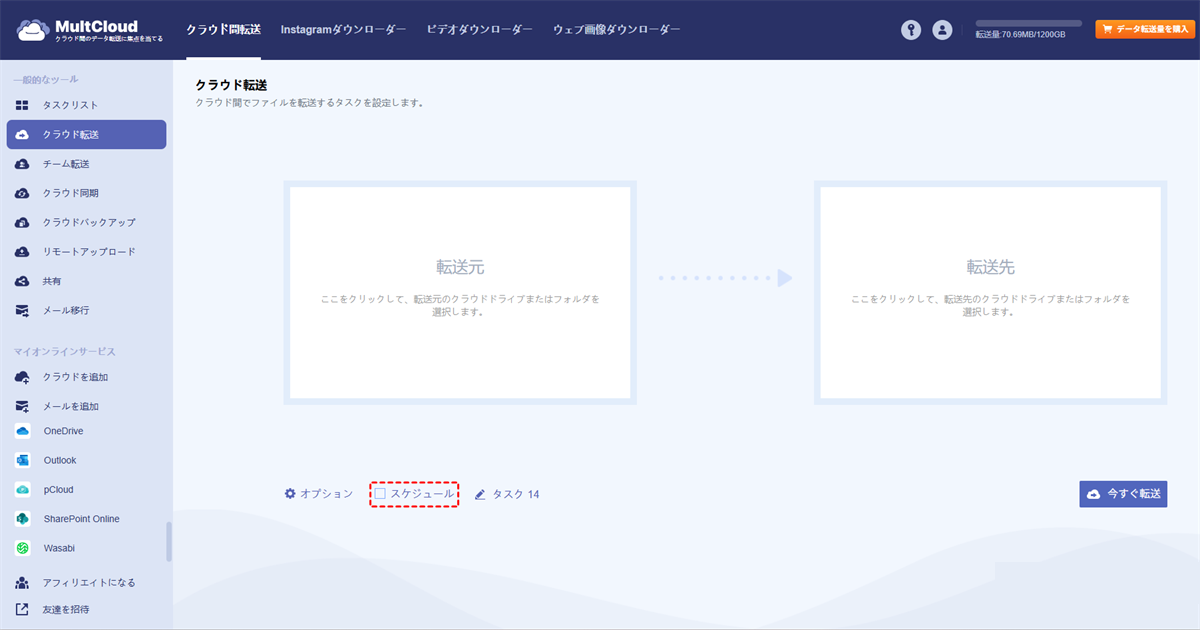Image resolution: width=1200 pixels, height=630 pixels.
Task: Click the メール移行 icon
Action: [x=23, y=310]
